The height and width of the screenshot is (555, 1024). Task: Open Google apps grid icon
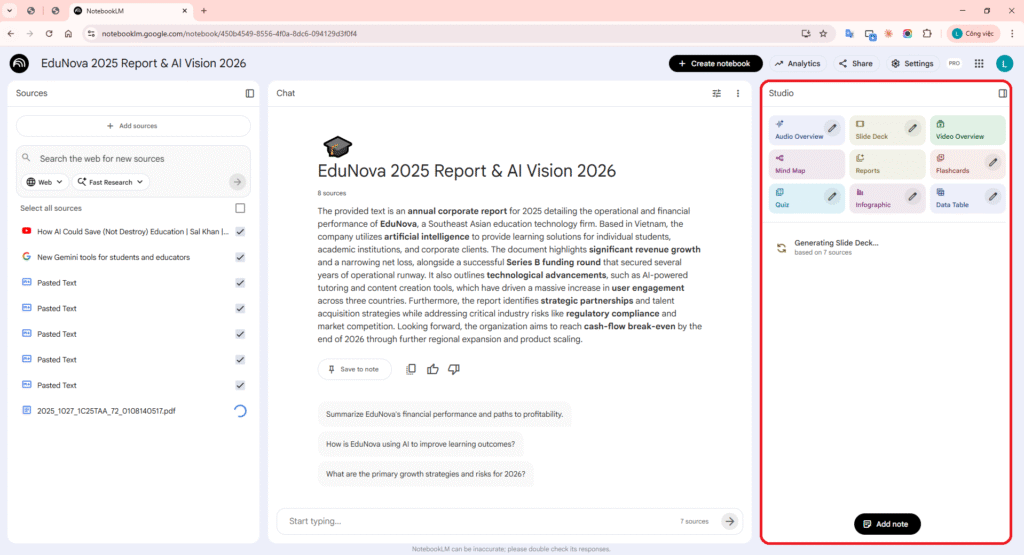978,63
